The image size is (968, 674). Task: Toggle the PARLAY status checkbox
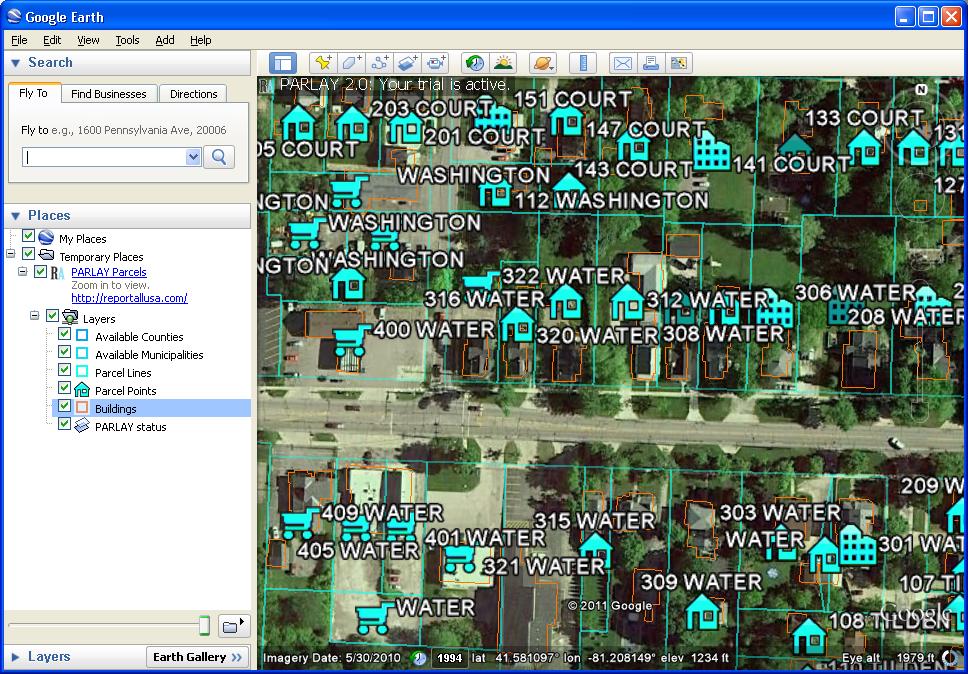click(64, 423)
